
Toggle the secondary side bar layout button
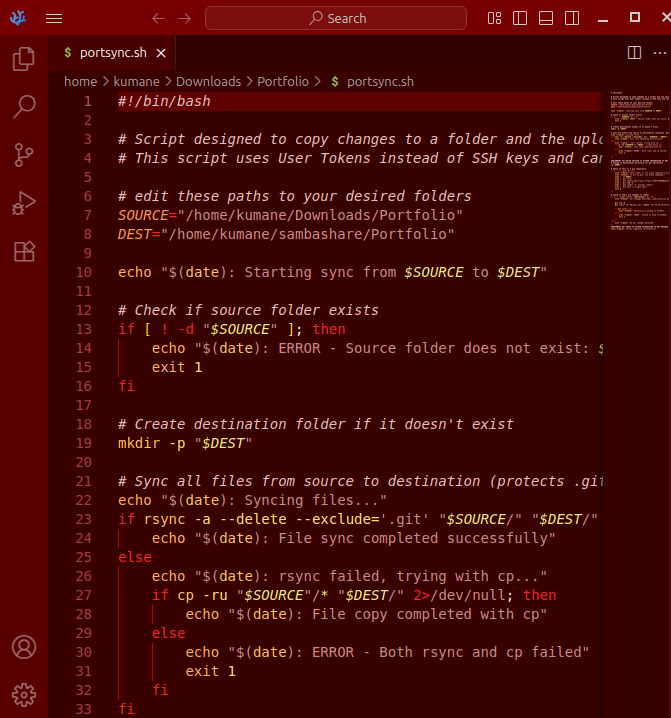coord(570,18)
